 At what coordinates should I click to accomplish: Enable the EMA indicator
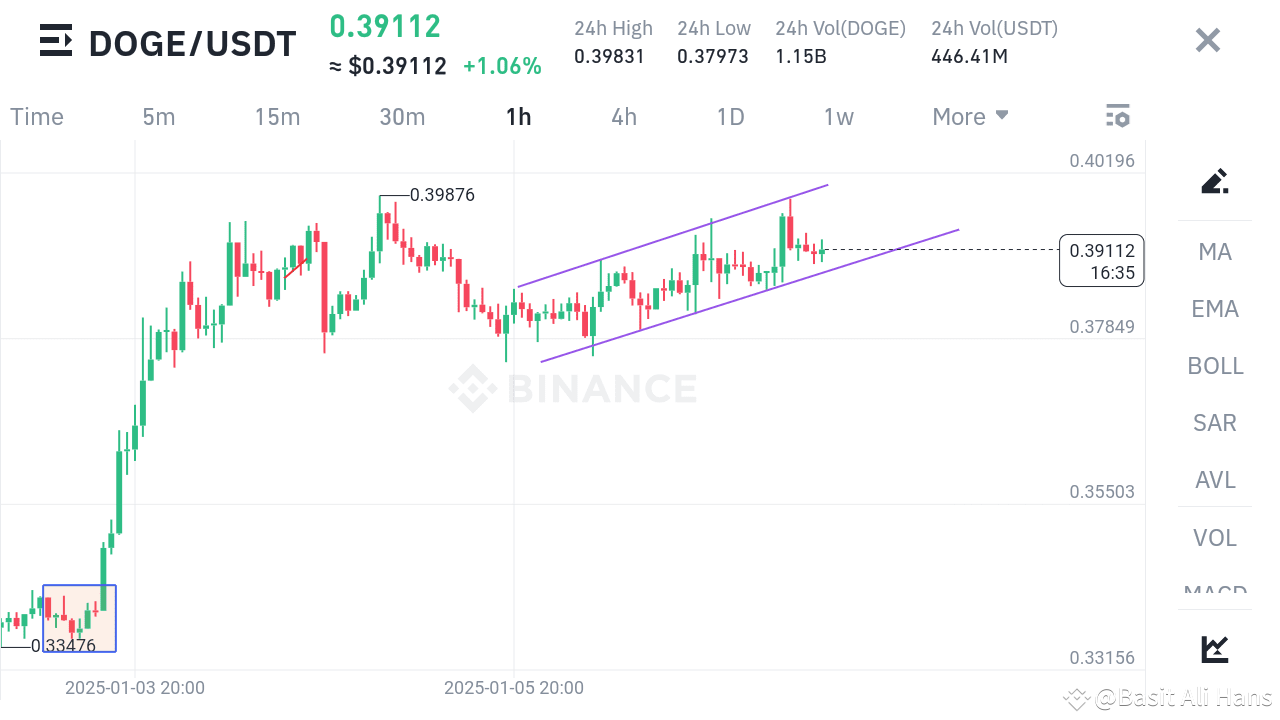click(1214, 309)
